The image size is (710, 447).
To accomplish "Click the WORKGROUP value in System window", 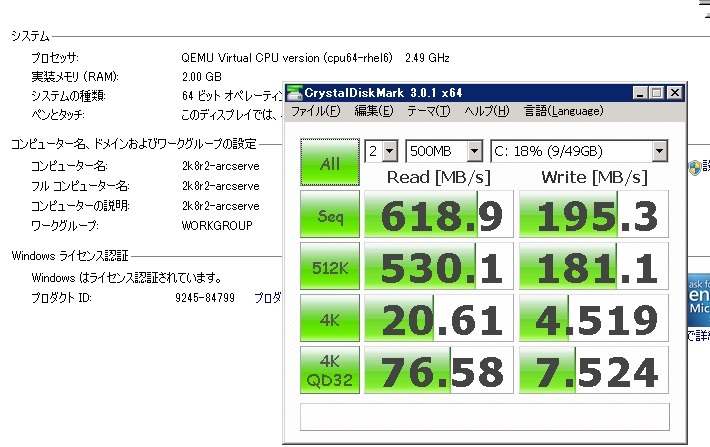I will (x=217, y=226).
